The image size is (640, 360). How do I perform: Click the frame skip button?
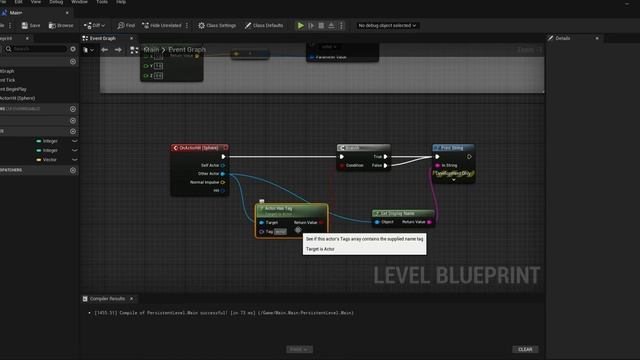point(311,25)
